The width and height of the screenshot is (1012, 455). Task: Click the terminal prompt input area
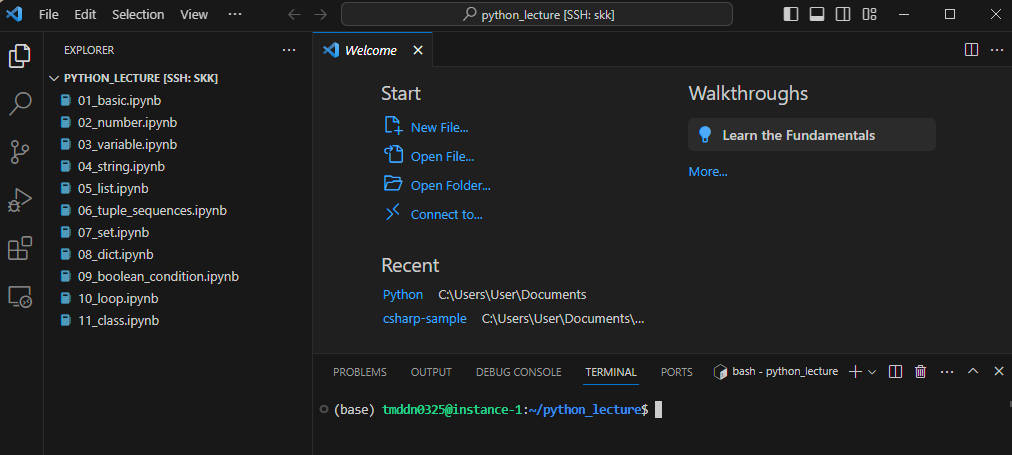tap(658, 410)
